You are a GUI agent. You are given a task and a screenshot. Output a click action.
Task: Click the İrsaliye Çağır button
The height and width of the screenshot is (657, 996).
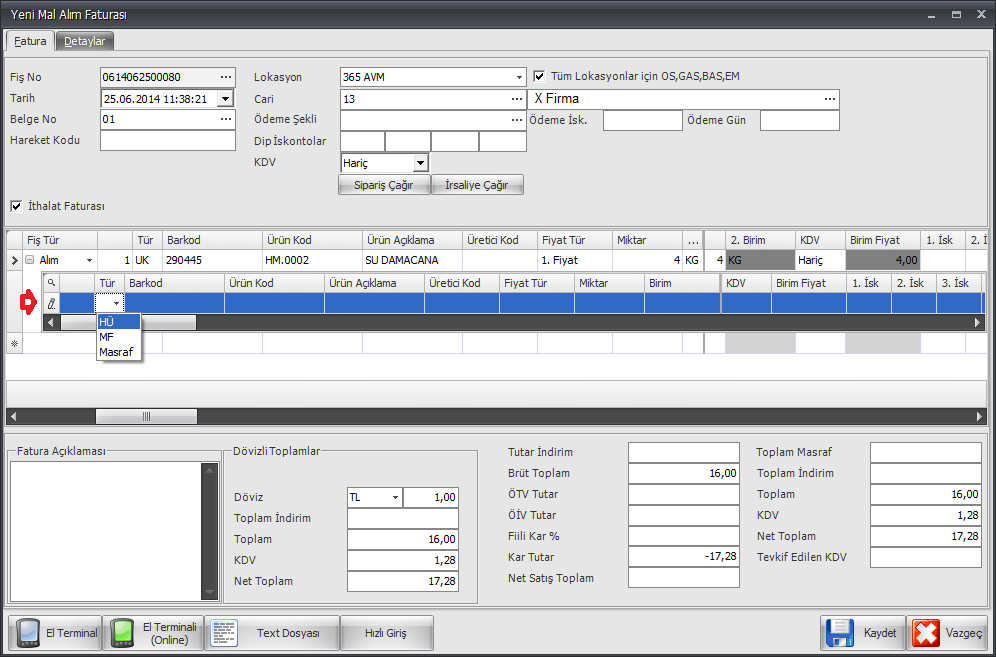coord(477,185)
